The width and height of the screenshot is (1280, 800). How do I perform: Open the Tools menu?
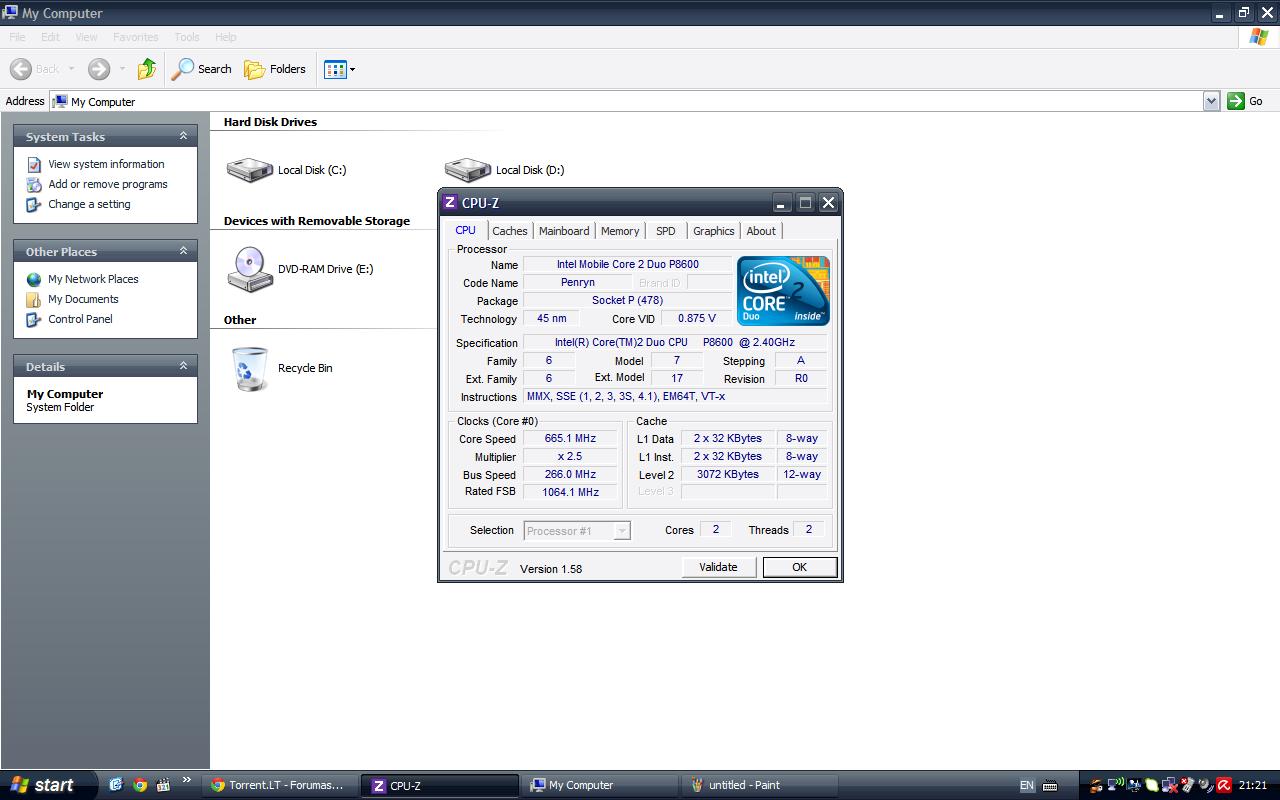click(x=187, y=37)
